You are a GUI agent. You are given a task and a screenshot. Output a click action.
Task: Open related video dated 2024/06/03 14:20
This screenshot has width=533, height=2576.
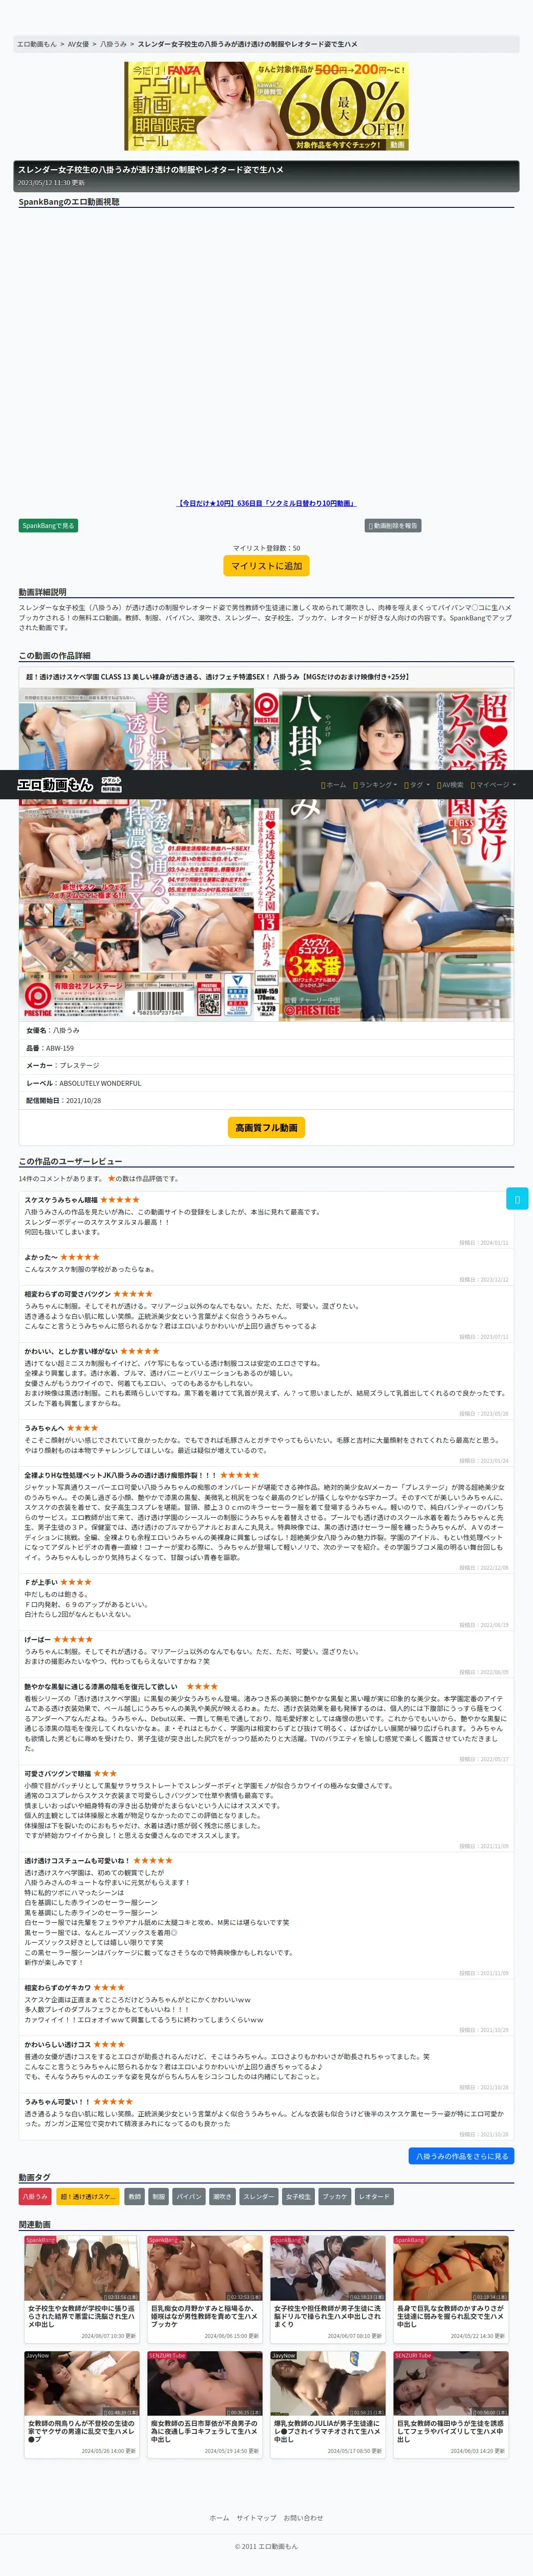(x=451, y=2404)
